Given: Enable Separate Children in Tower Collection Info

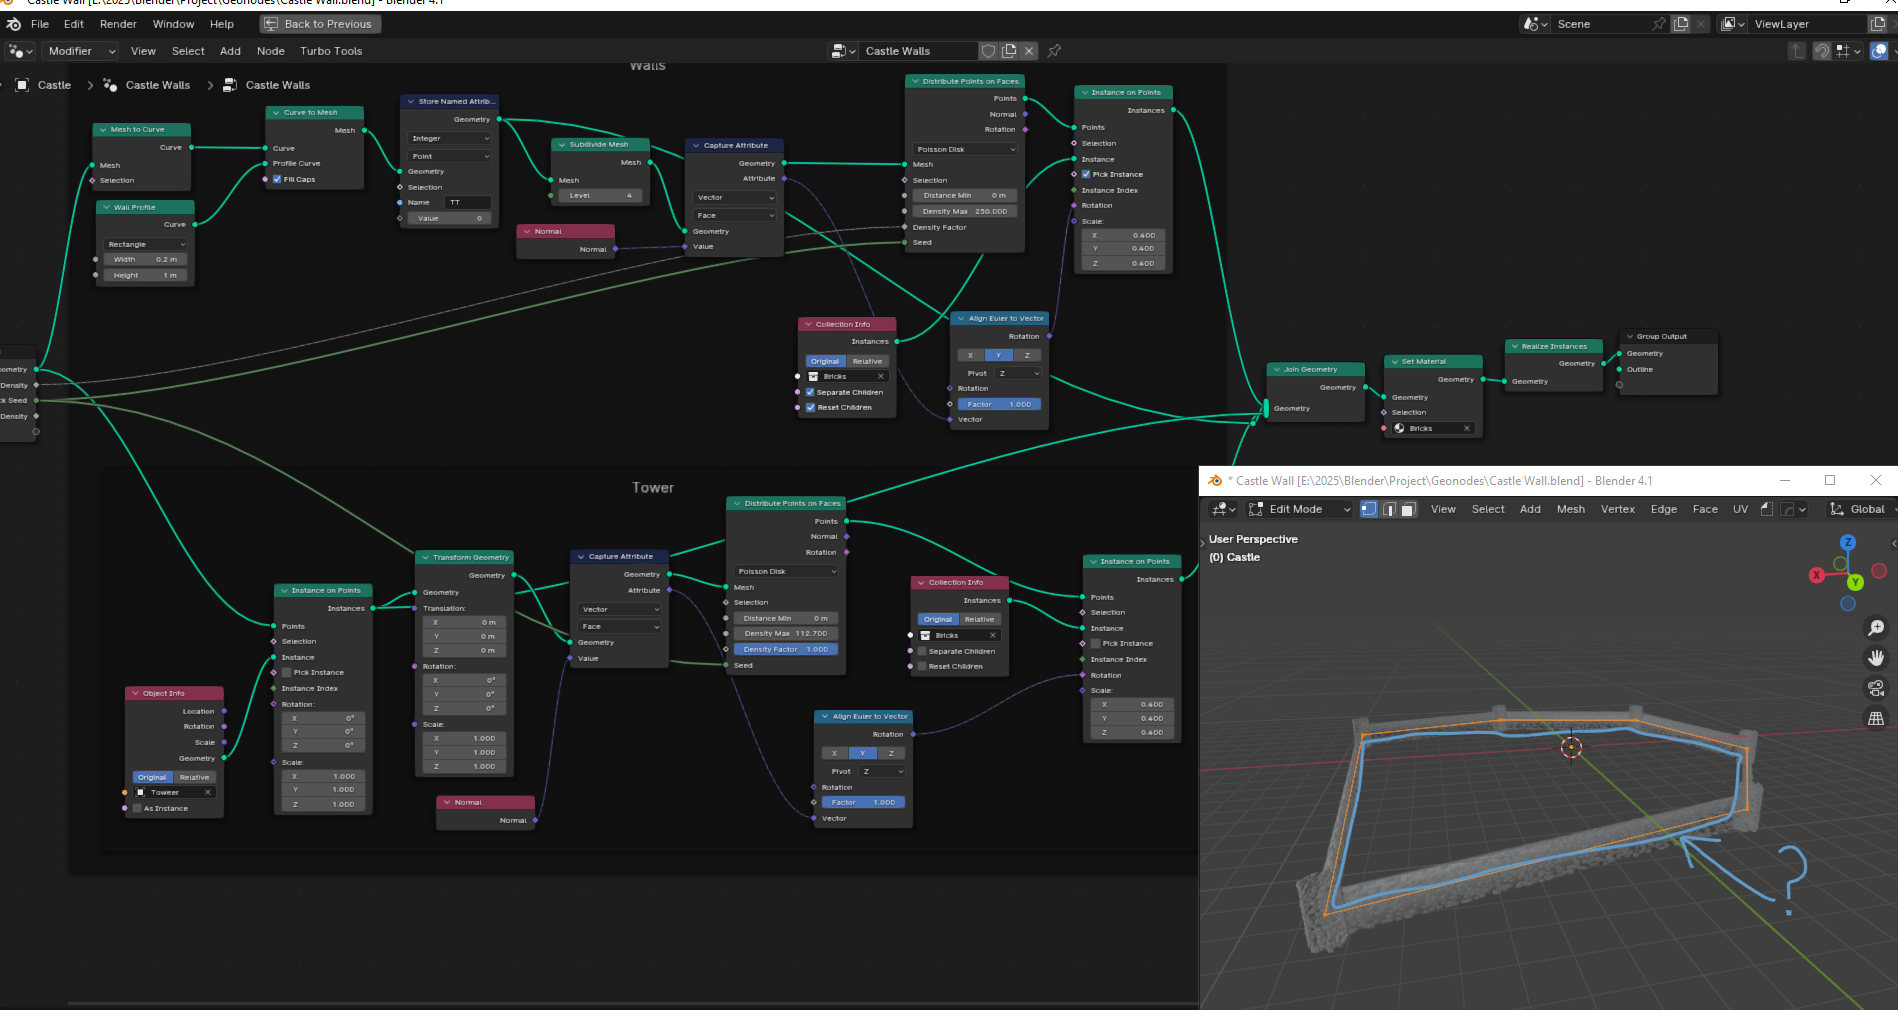Looking at the screenshot, I should point(922,651).
